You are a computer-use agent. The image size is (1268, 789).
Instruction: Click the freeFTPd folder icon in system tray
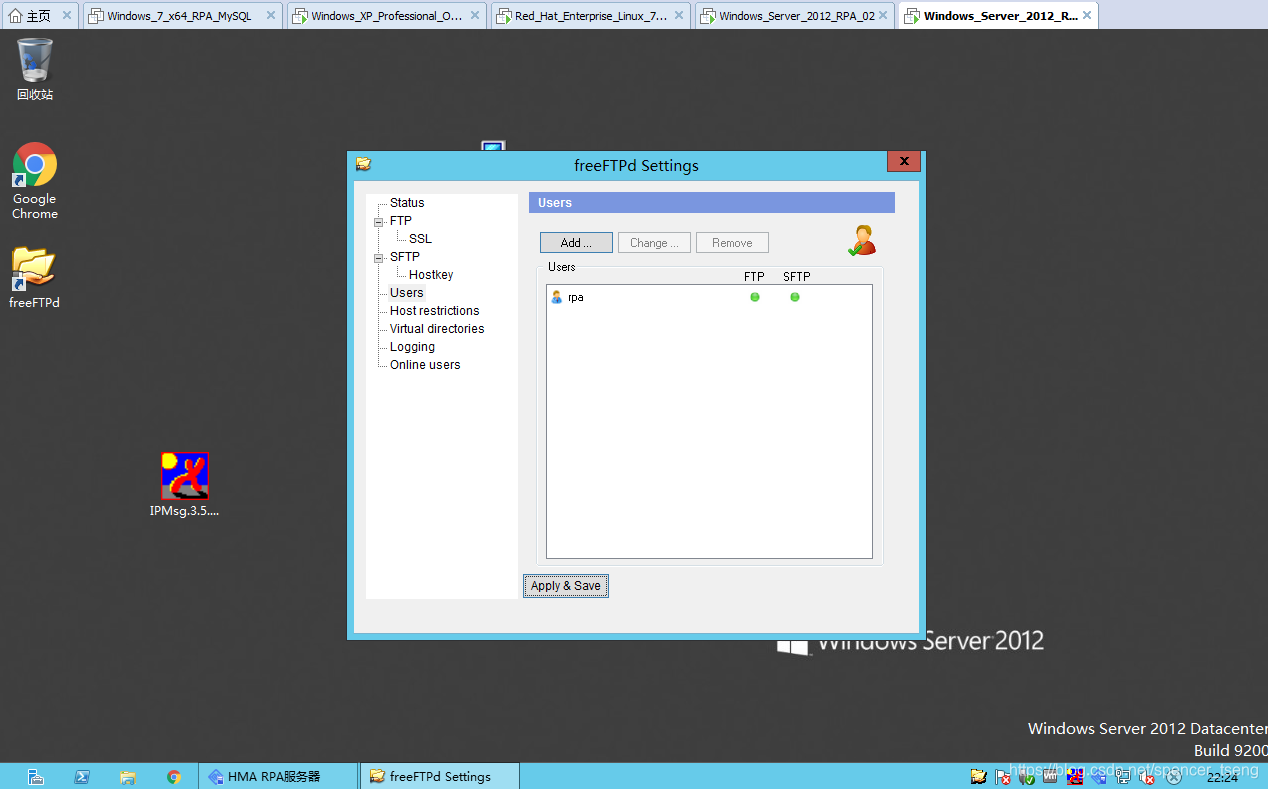pos(979,776)
